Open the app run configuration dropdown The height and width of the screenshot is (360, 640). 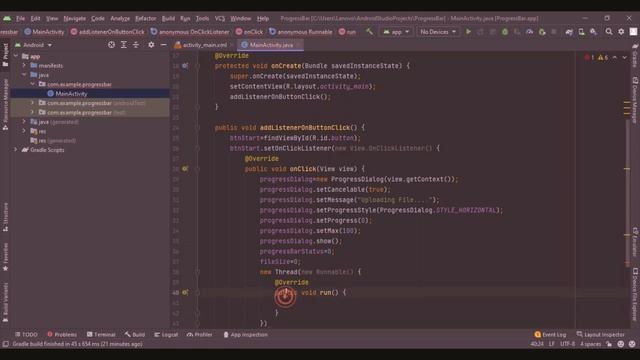pyautogui.click(x=396, y=32)
